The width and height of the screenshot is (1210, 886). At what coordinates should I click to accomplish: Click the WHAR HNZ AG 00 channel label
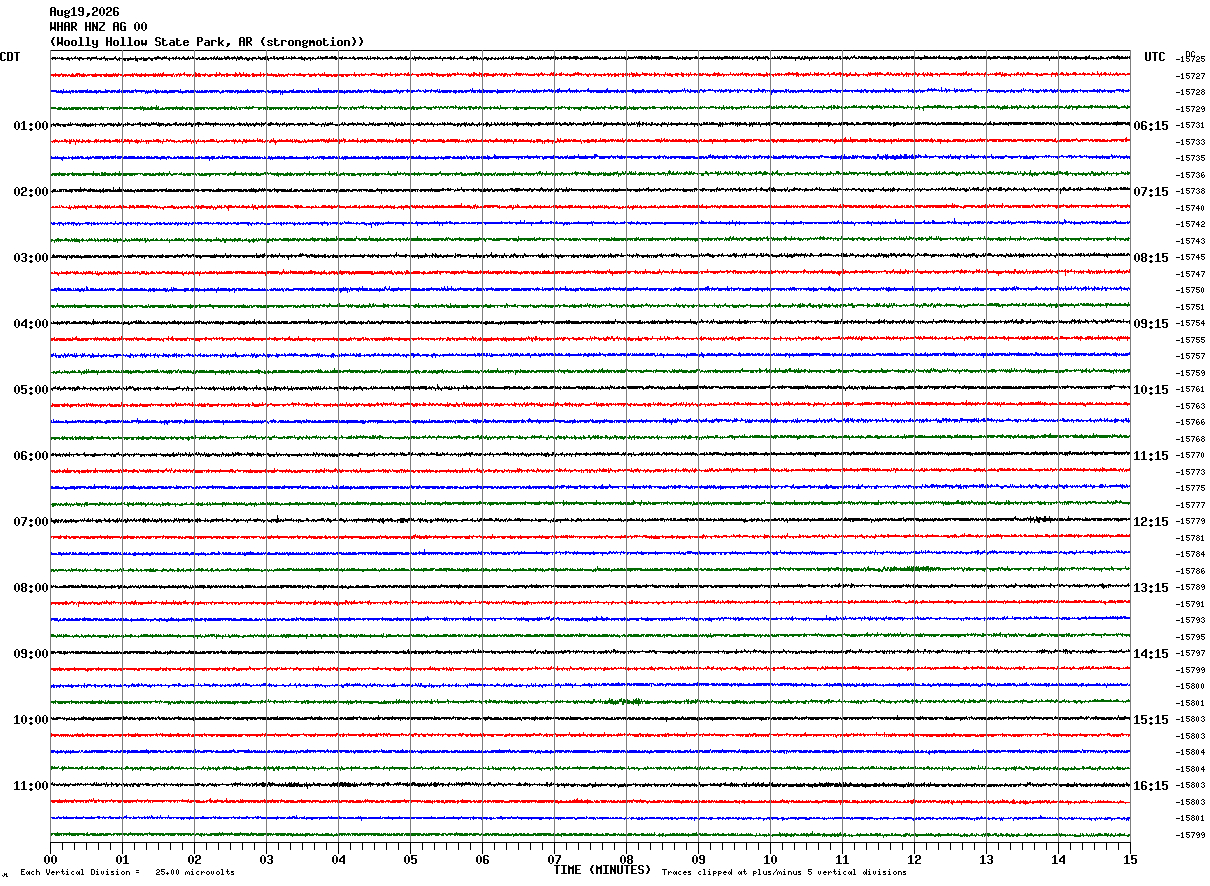pyautogui.click(x=98, y=27)
